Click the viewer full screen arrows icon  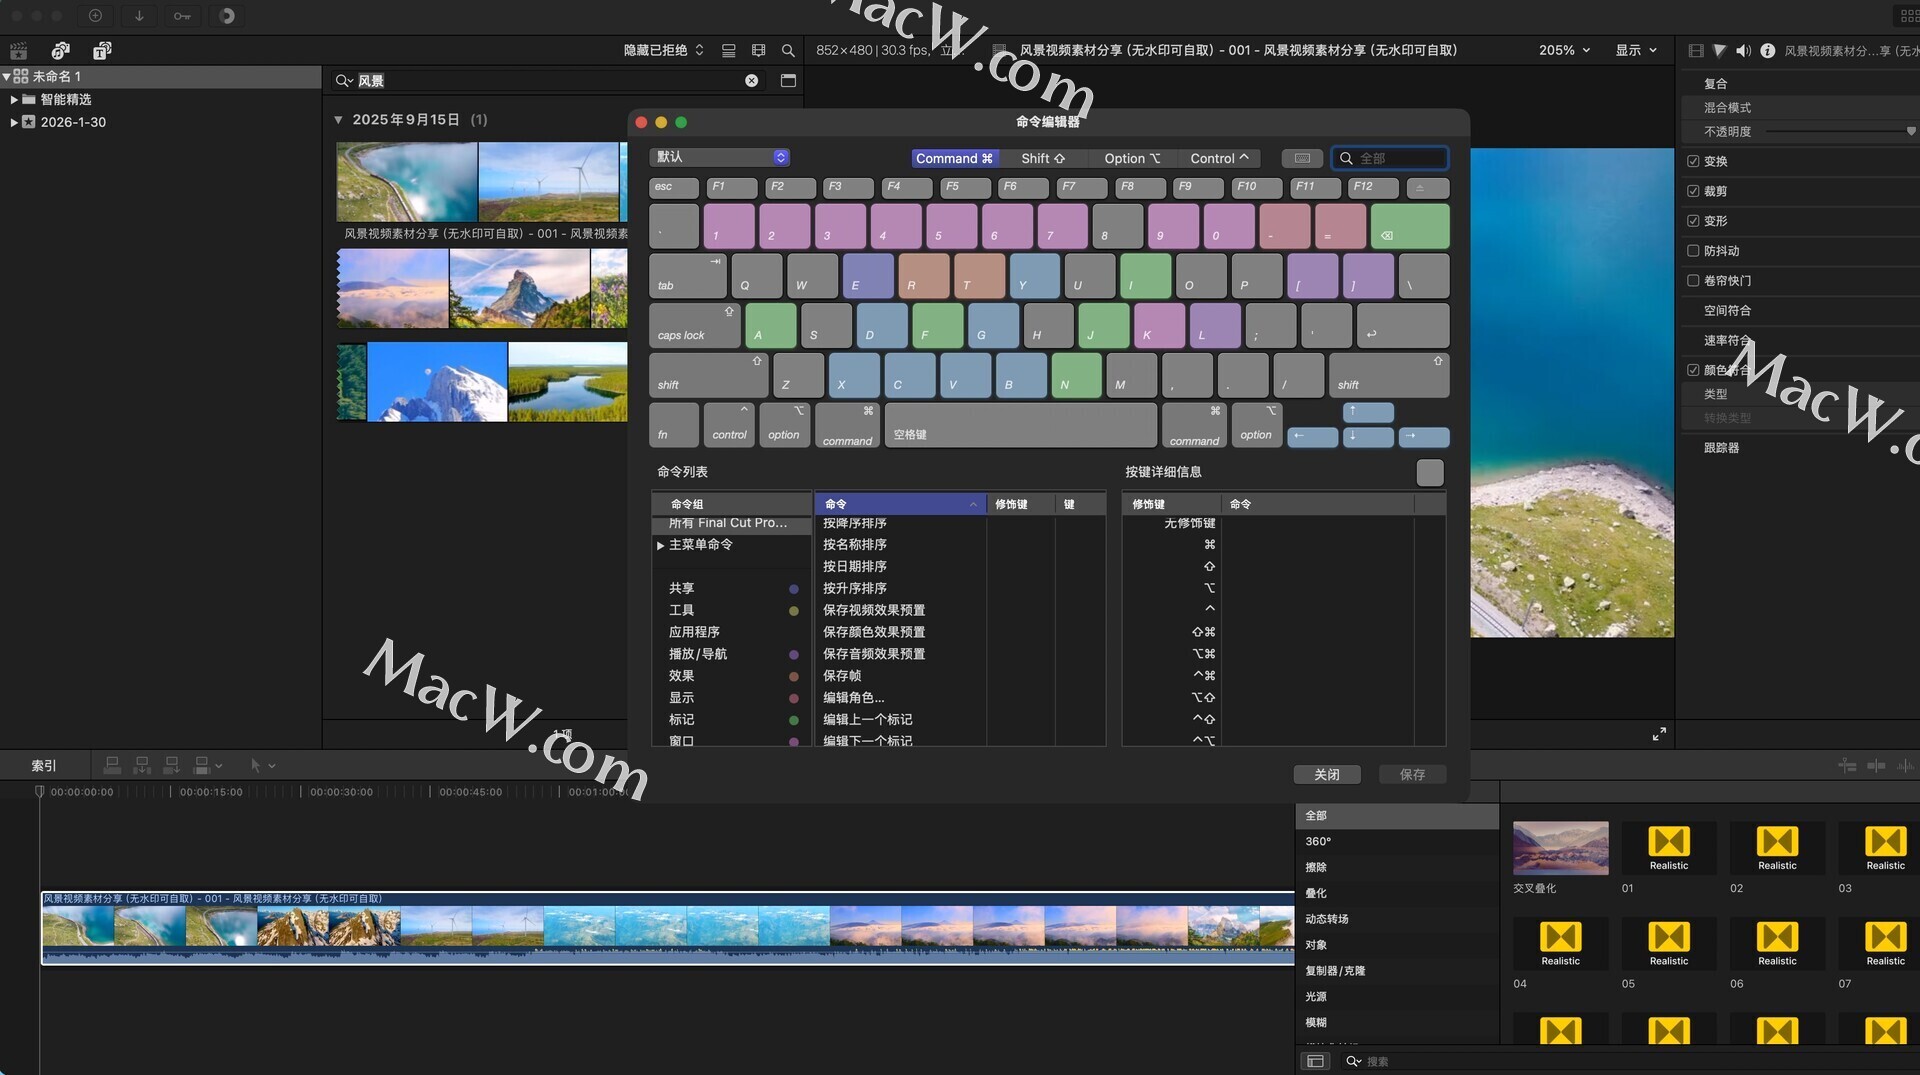point(1659,734)
